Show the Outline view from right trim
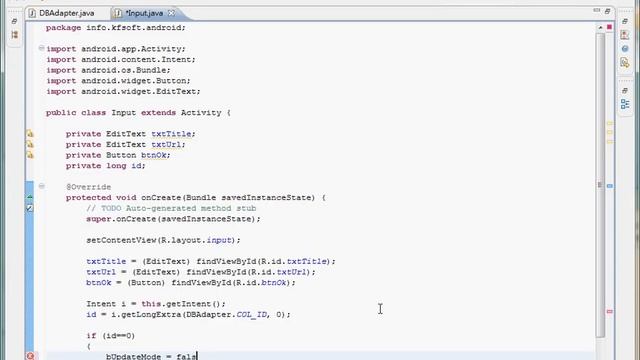The height and width of the screenshot is (360, 640). click(x=625, y=104)
